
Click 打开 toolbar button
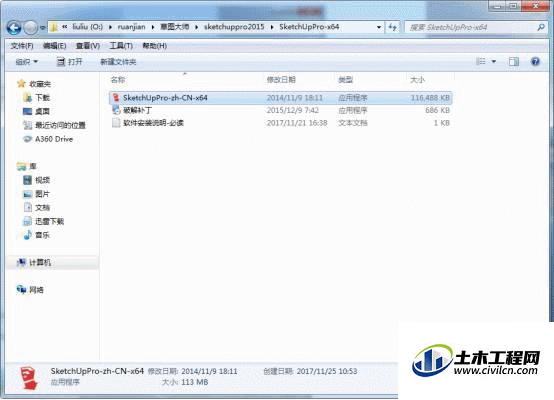pos(70,62)
